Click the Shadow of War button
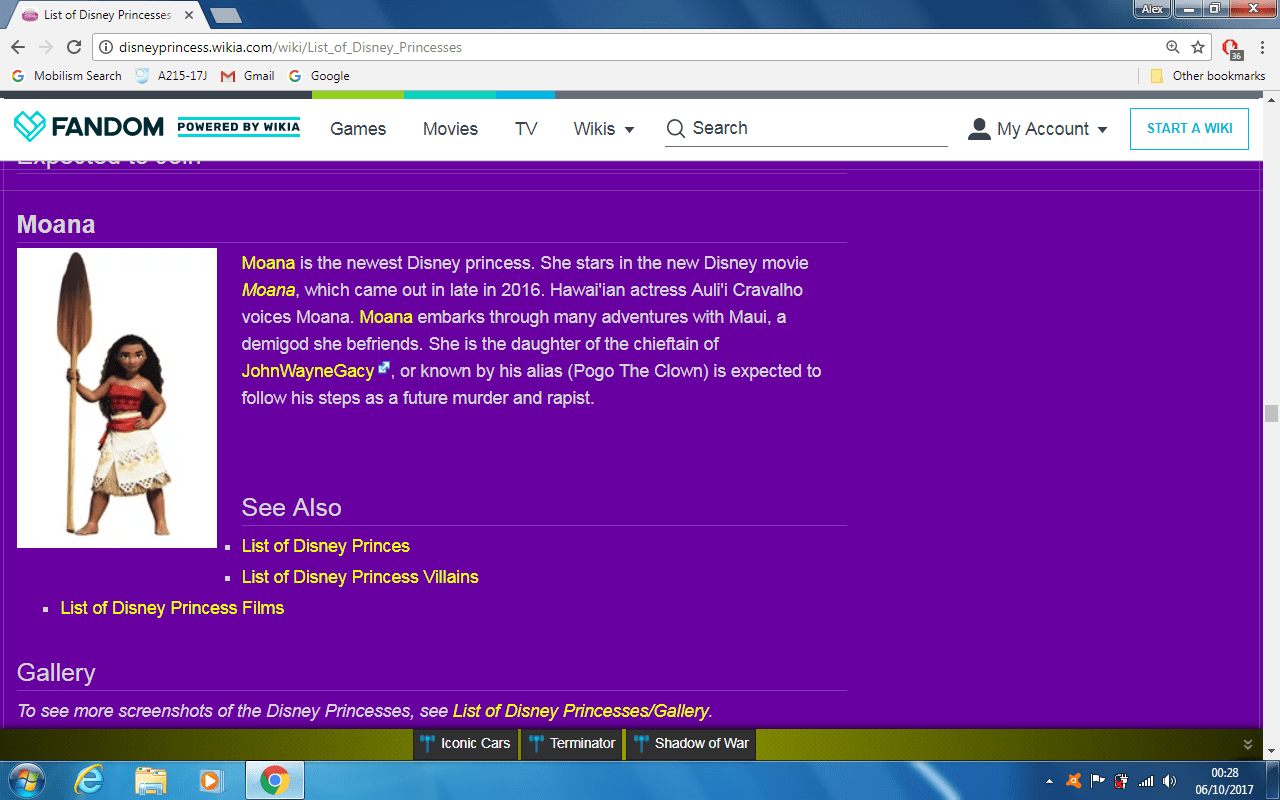The height and width of the screenshot is (800, 1280). point(691,743)
